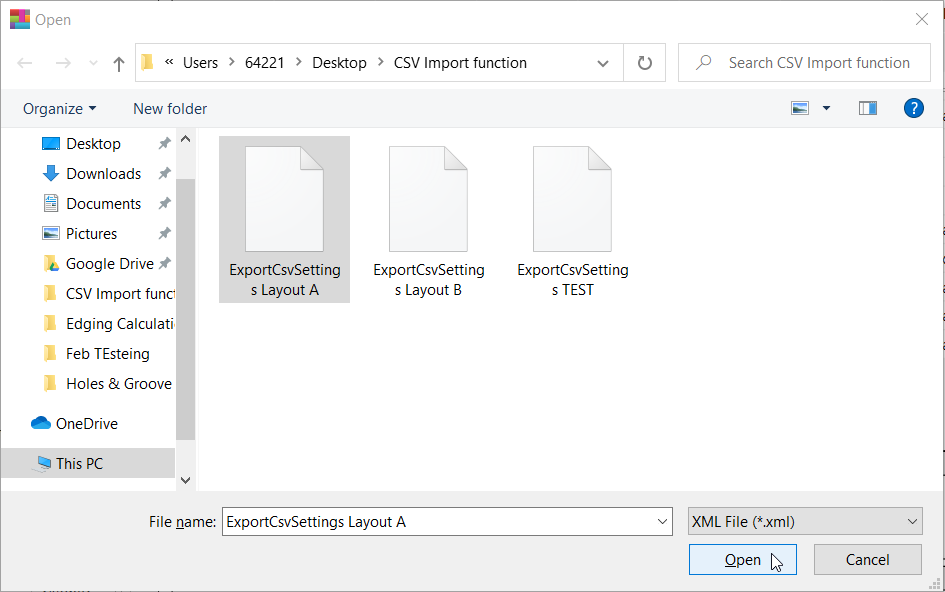The height and width of the screenshot is (592, 945).
Task: Click the folder icon in address bar
Action: pyautogui.click(x=148, y=63)
